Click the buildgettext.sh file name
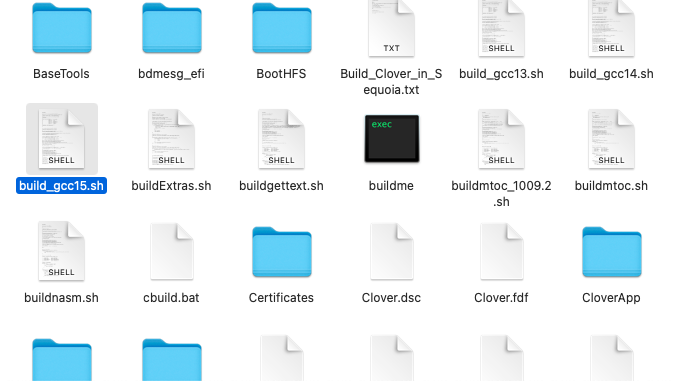 click(x=282, y=186)
